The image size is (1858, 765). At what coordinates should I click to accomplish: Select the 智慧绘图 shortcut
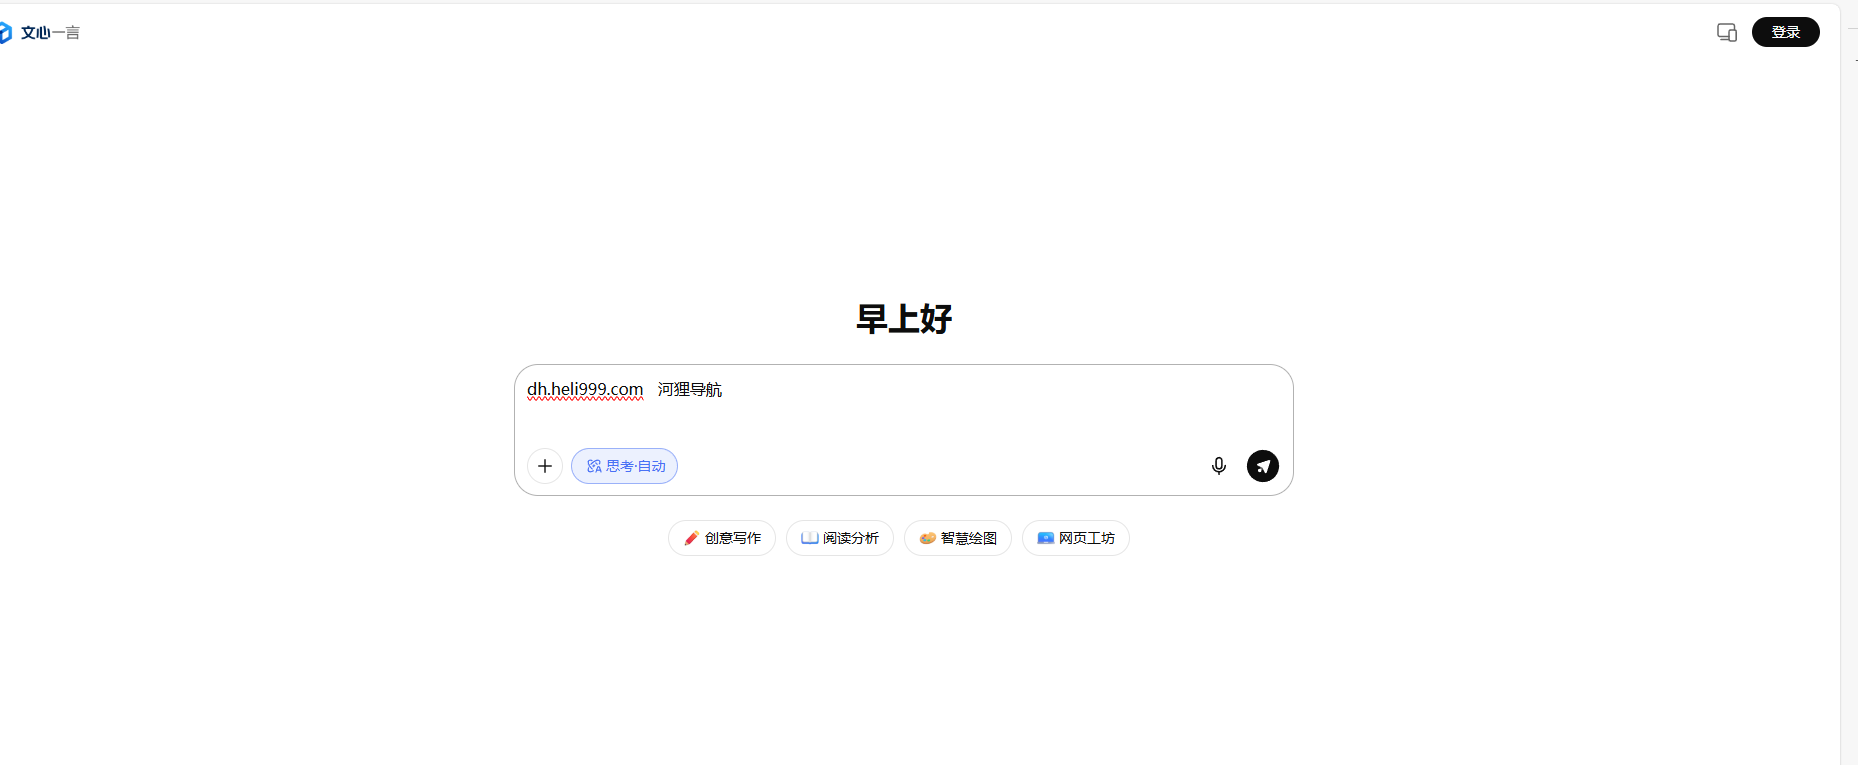click(958, 538)
